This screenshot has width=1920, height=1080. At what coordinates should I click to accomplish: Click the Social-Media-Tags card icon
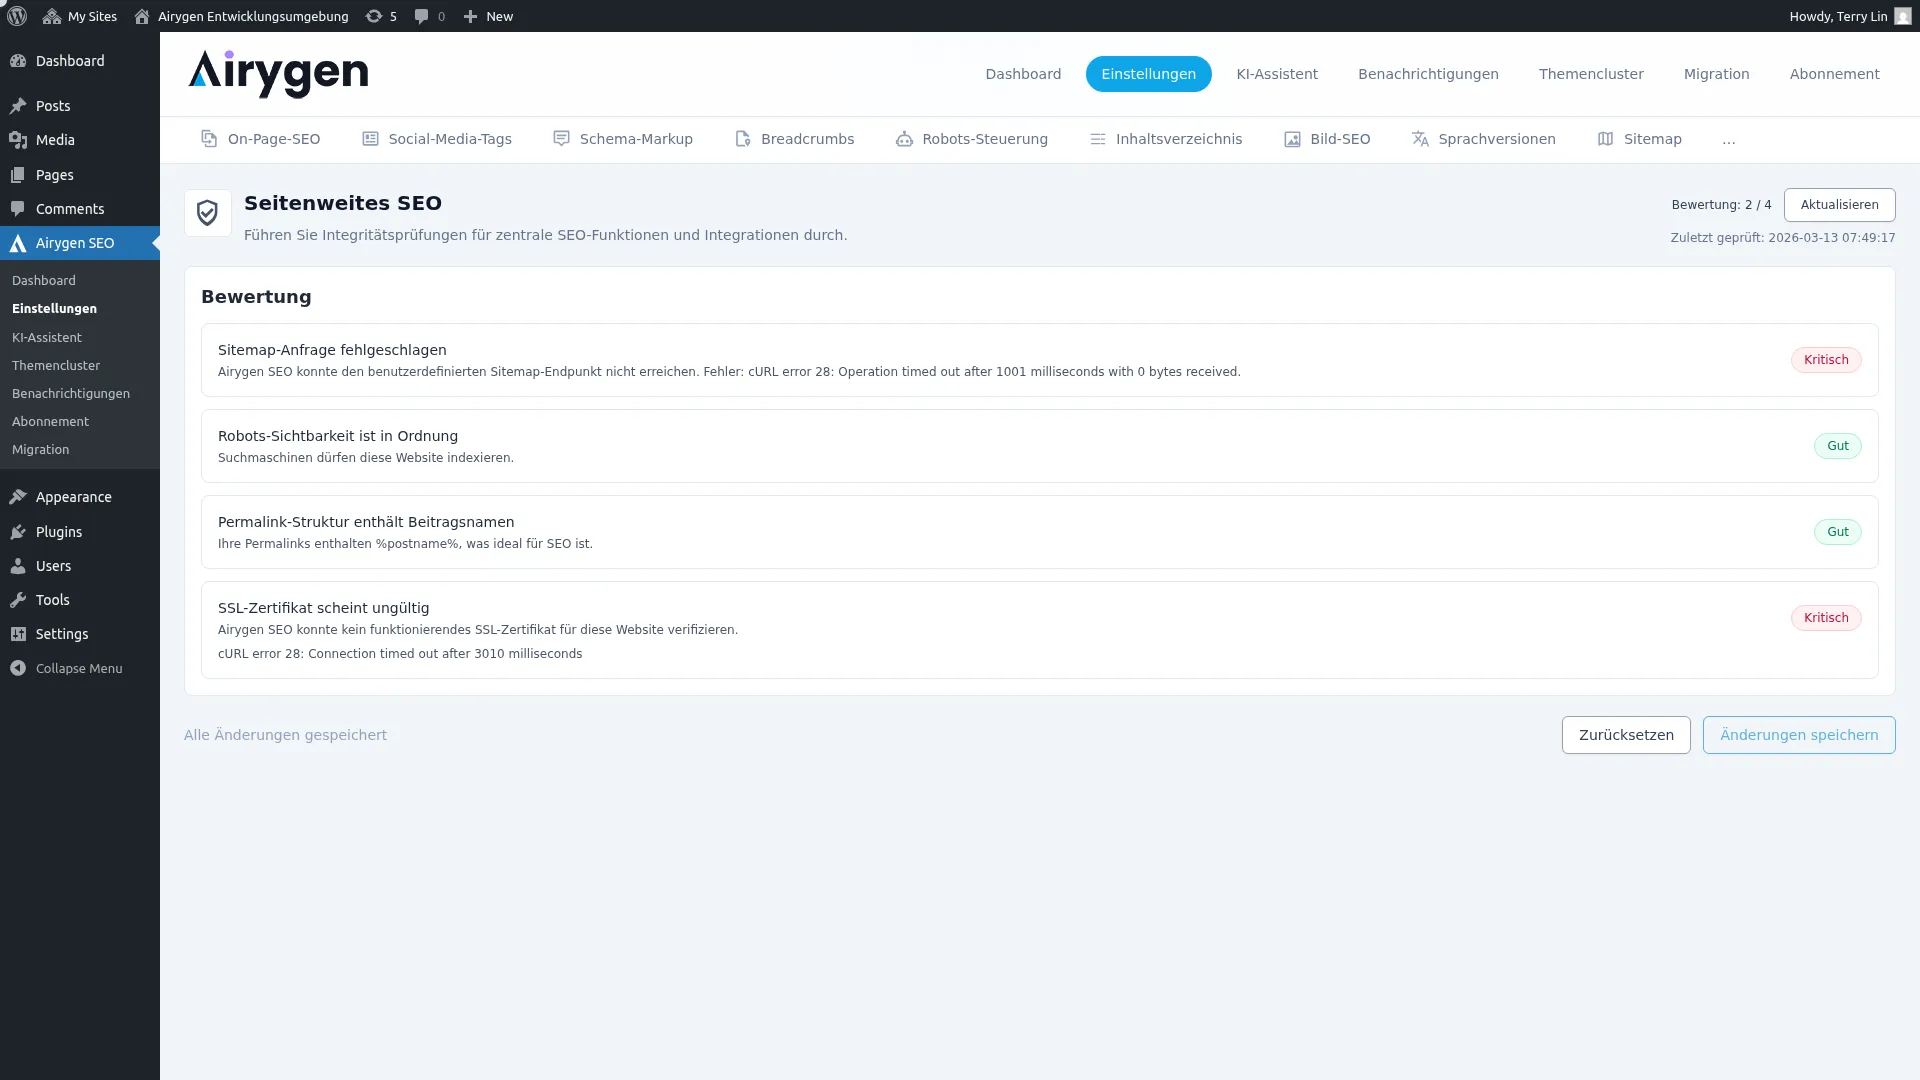coord(370,139)
